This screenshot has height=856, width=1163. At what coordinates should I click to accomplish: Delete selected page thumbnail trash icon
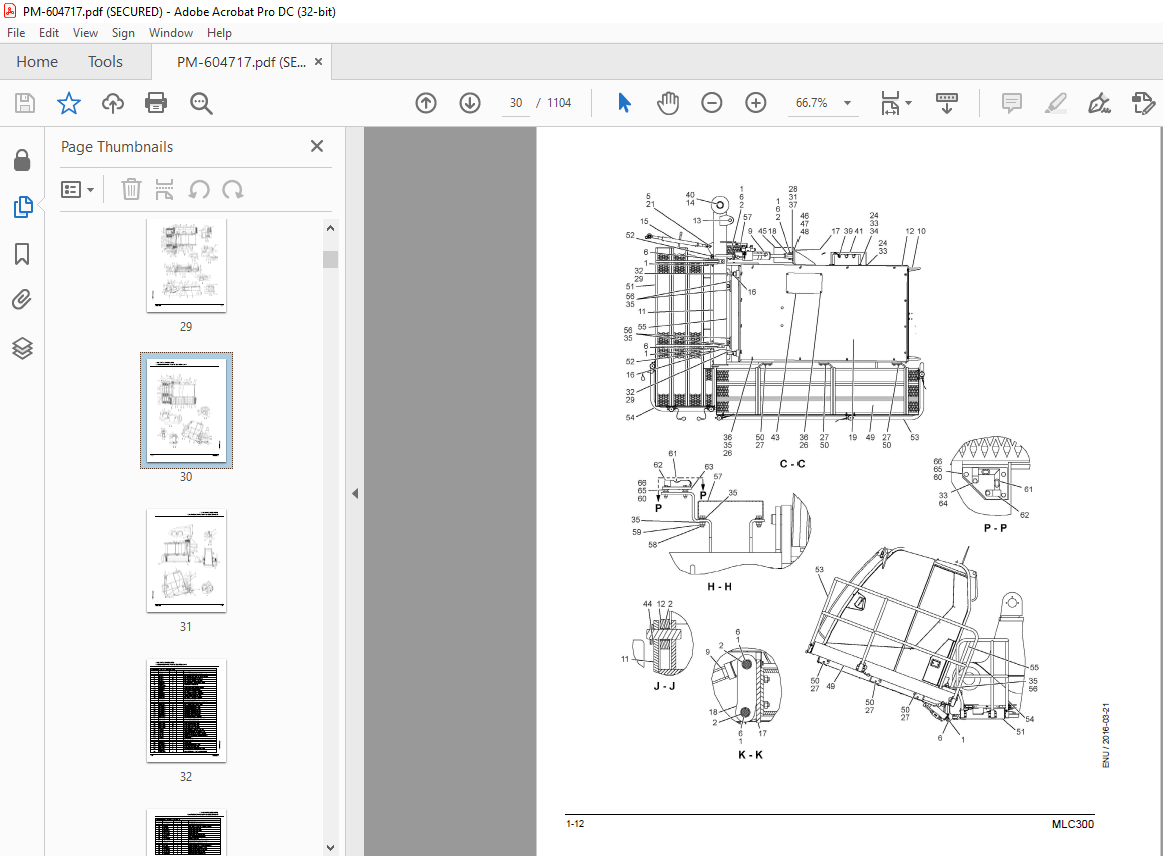[x=131, y=190]
